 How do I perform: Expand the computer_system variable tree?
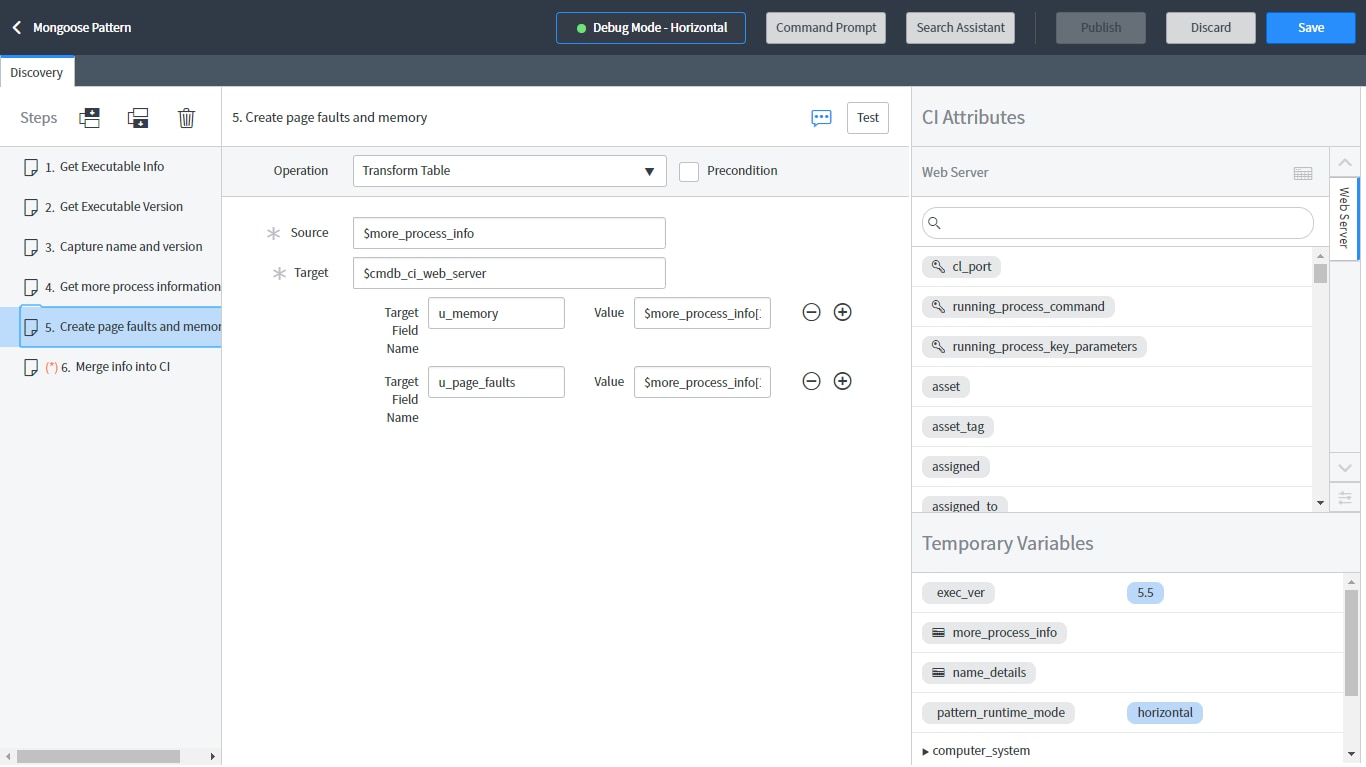925,751
